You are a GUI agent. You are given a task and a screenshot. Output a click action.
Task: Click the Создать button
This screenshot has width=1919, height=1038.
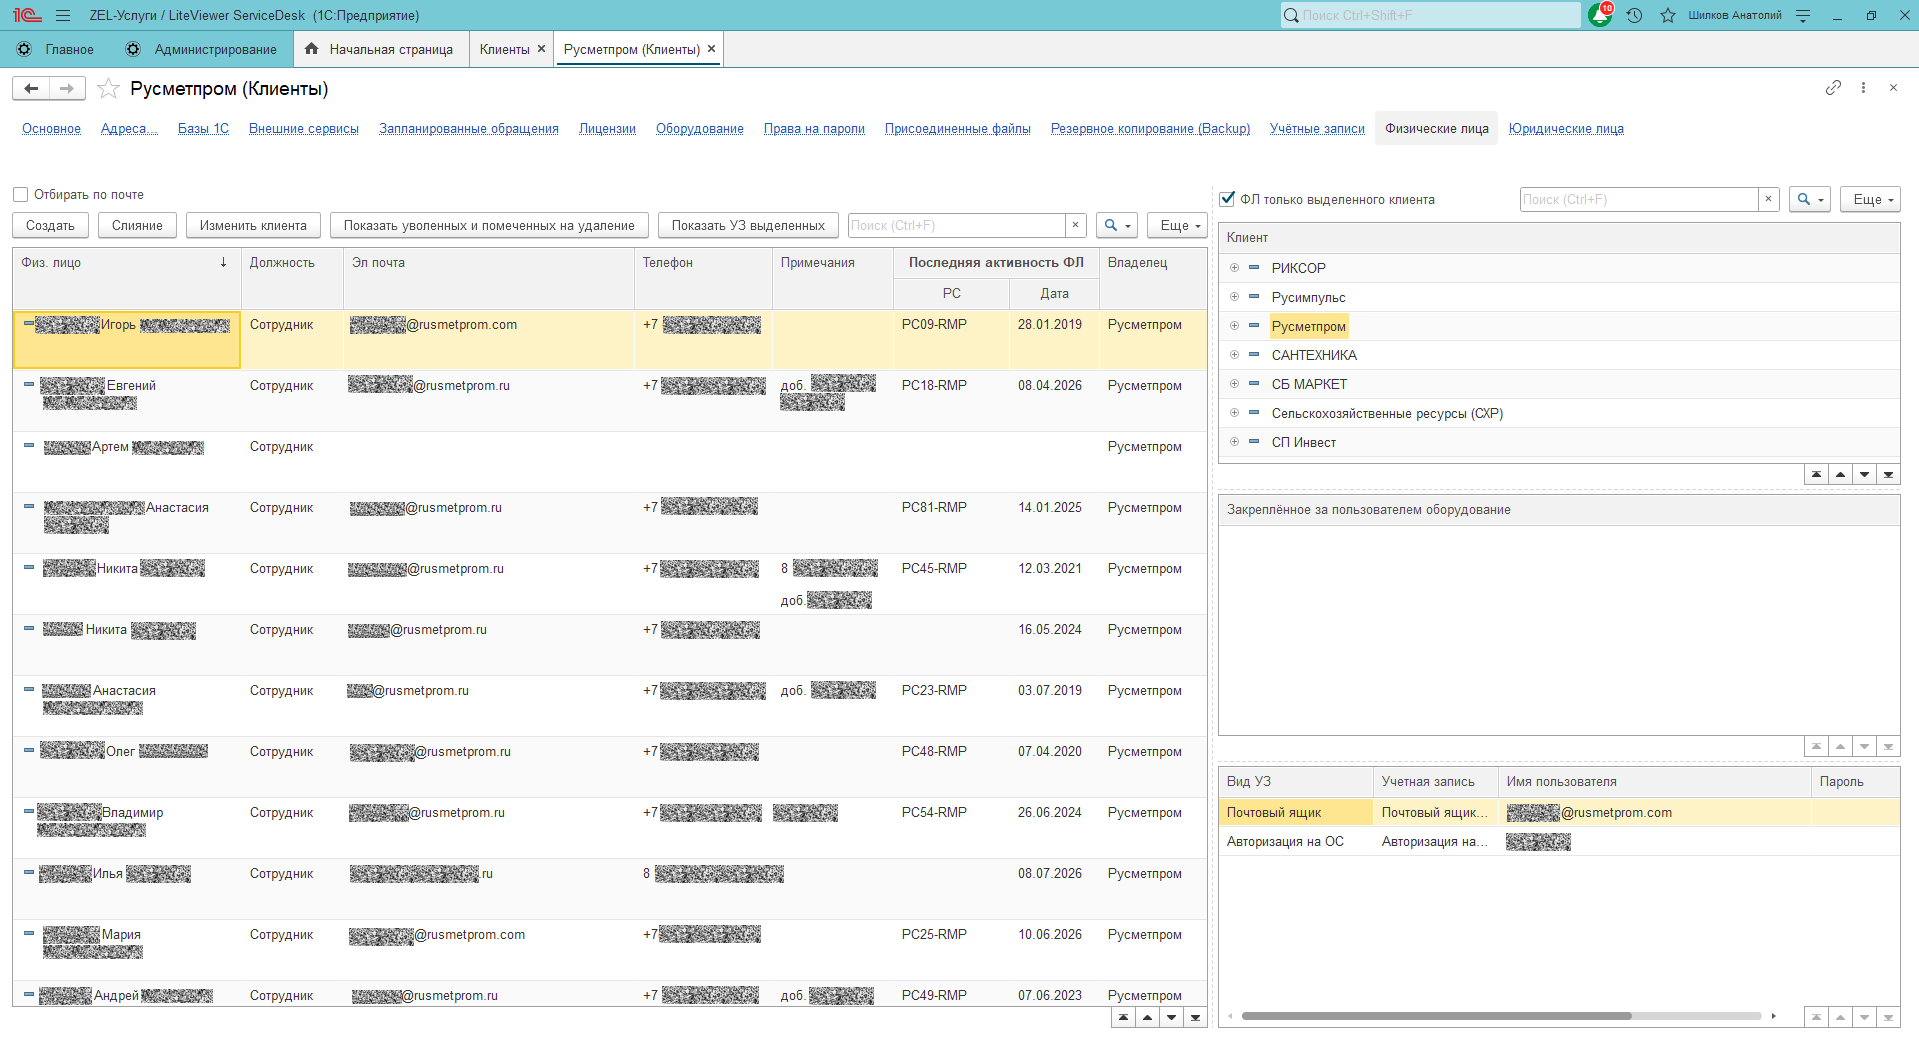coord(50,225)
